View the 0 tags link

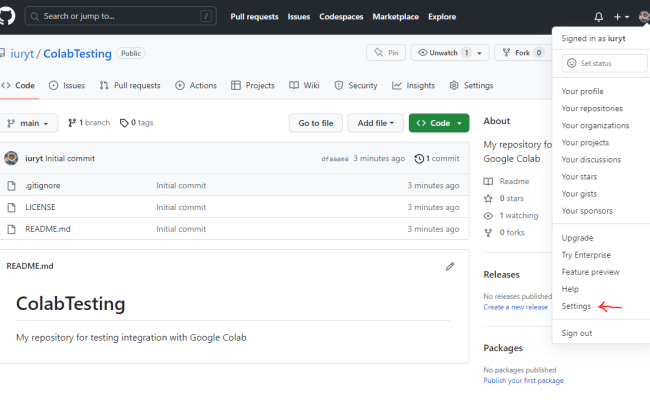[136, 123]
